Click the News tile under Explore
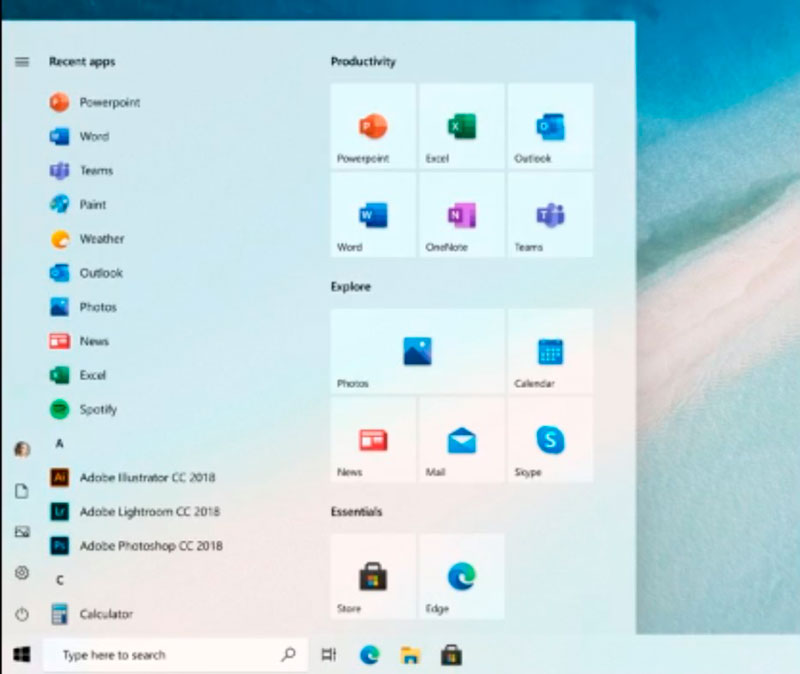 coord(373,440)
